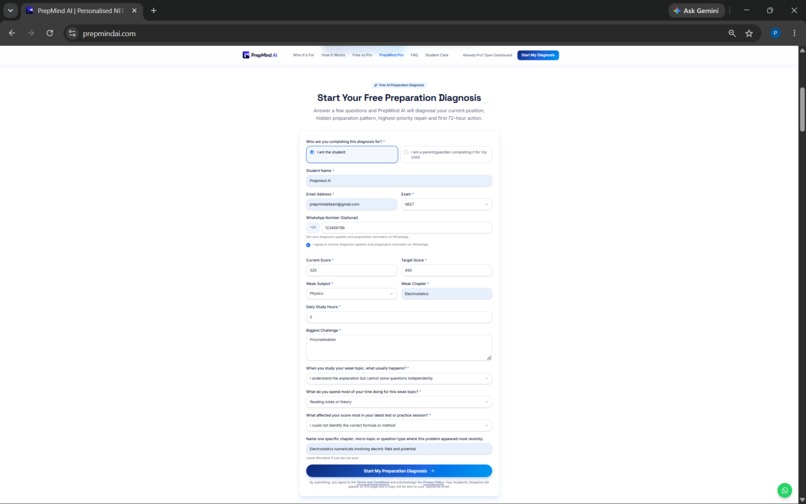Expand Weak Subject dropdown showing Physics
The image size is (806, 504).
pyautogui.click(x=352, y=294)
